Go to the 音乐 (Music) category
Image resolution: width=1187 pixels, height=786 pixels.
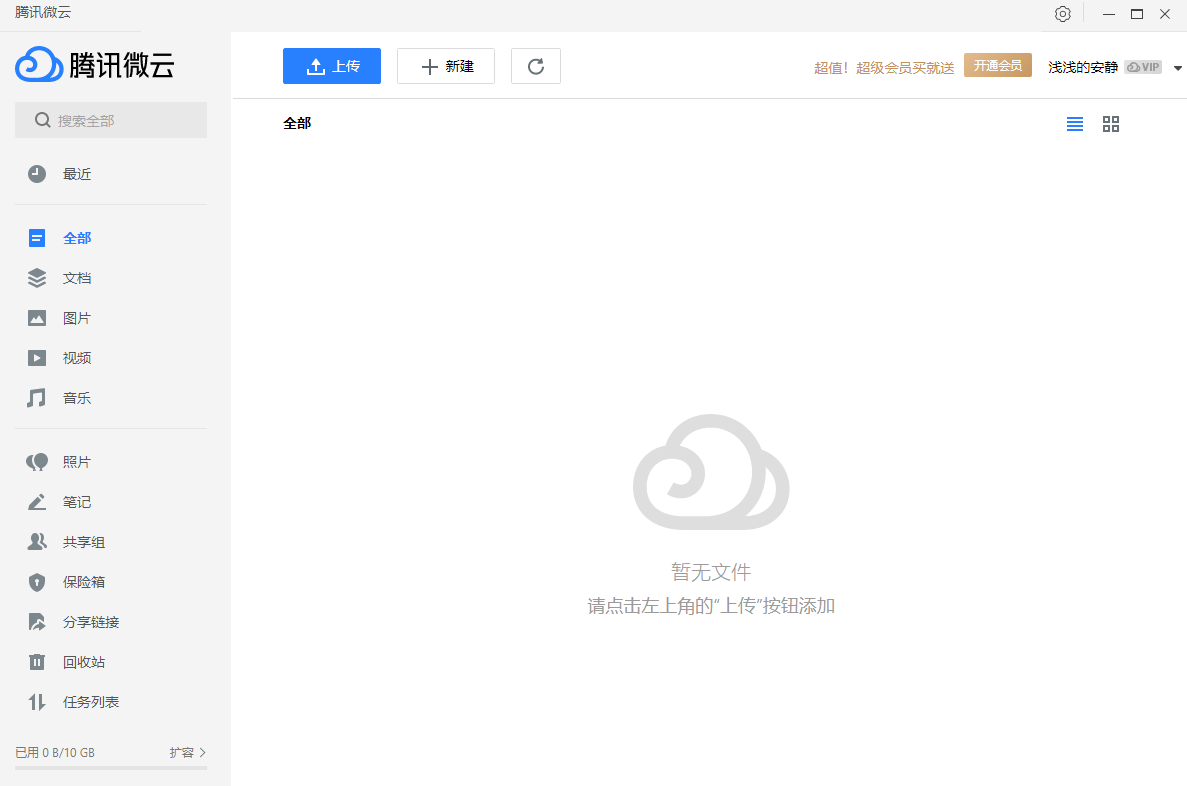pyautogui.click(x=77, y=397)
